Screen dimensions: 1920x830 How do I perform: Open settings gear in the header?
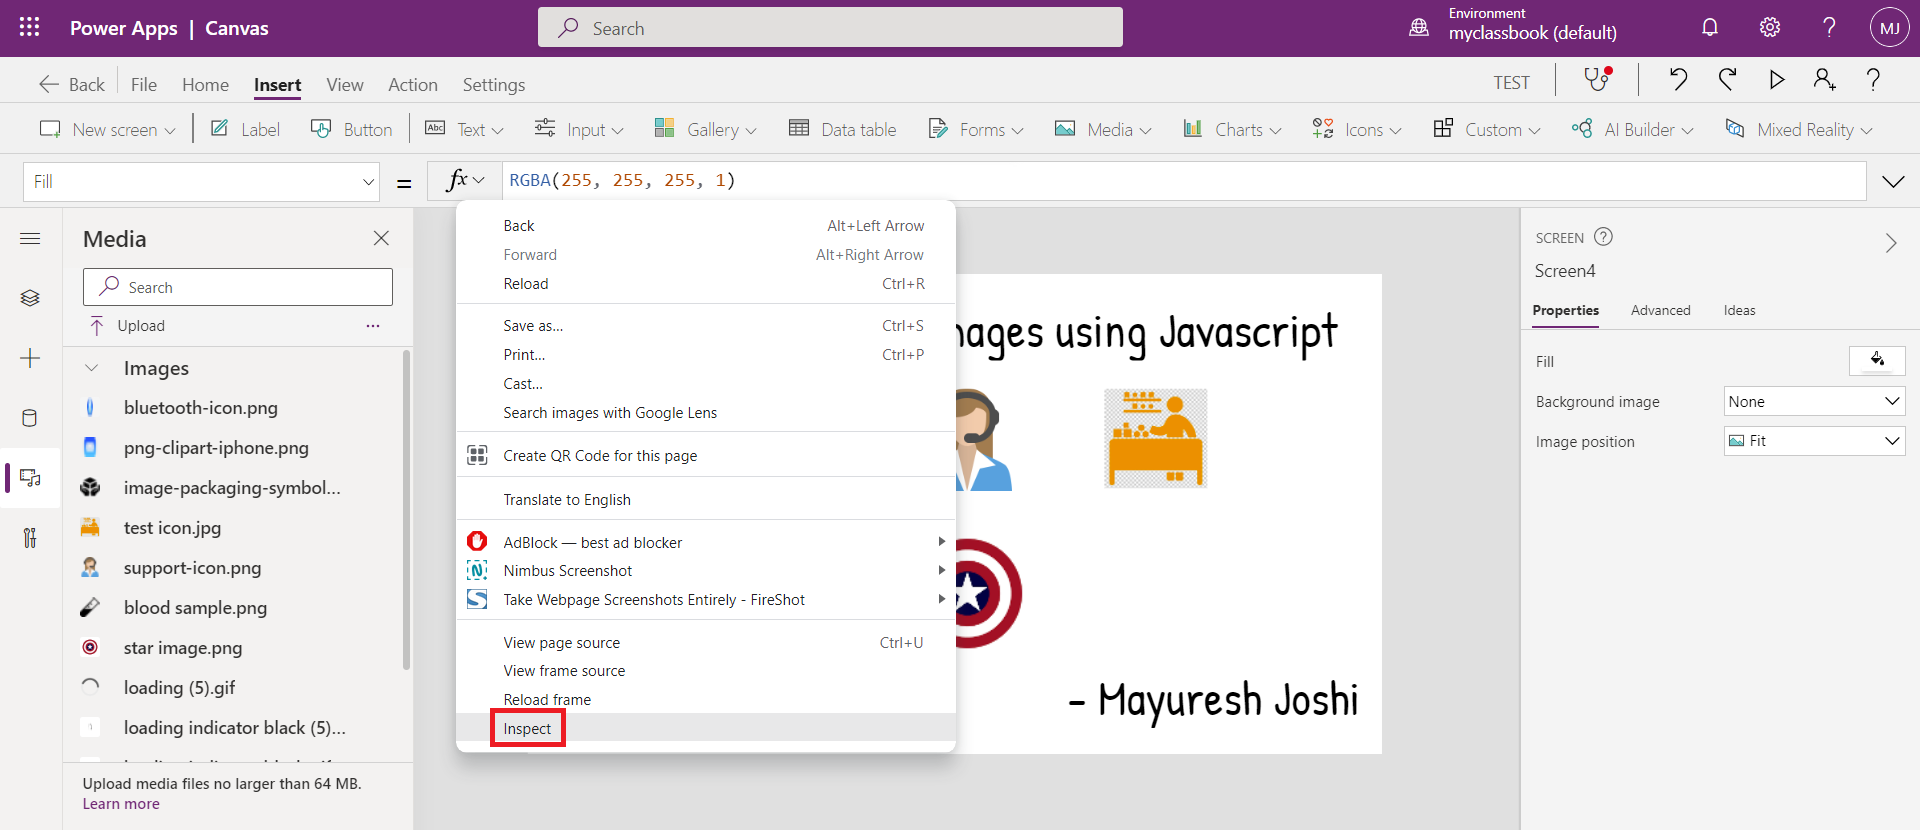coord(1770,28)
